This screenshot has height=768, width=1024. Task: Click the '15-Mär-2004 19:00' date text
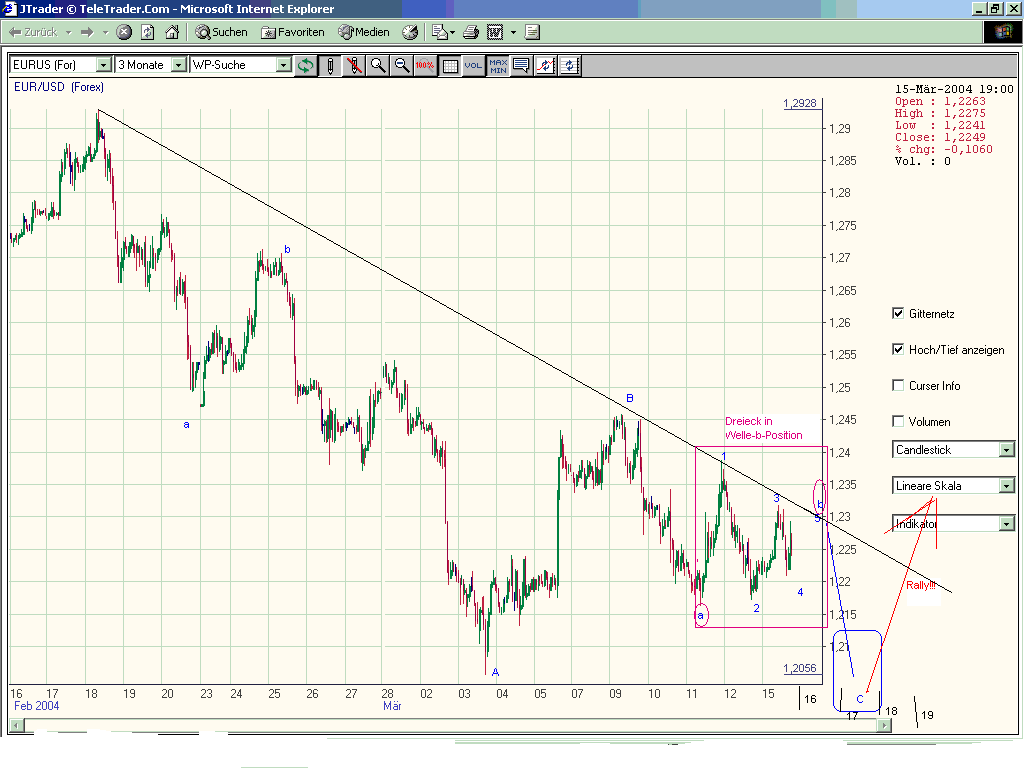[x=954, y=89]
